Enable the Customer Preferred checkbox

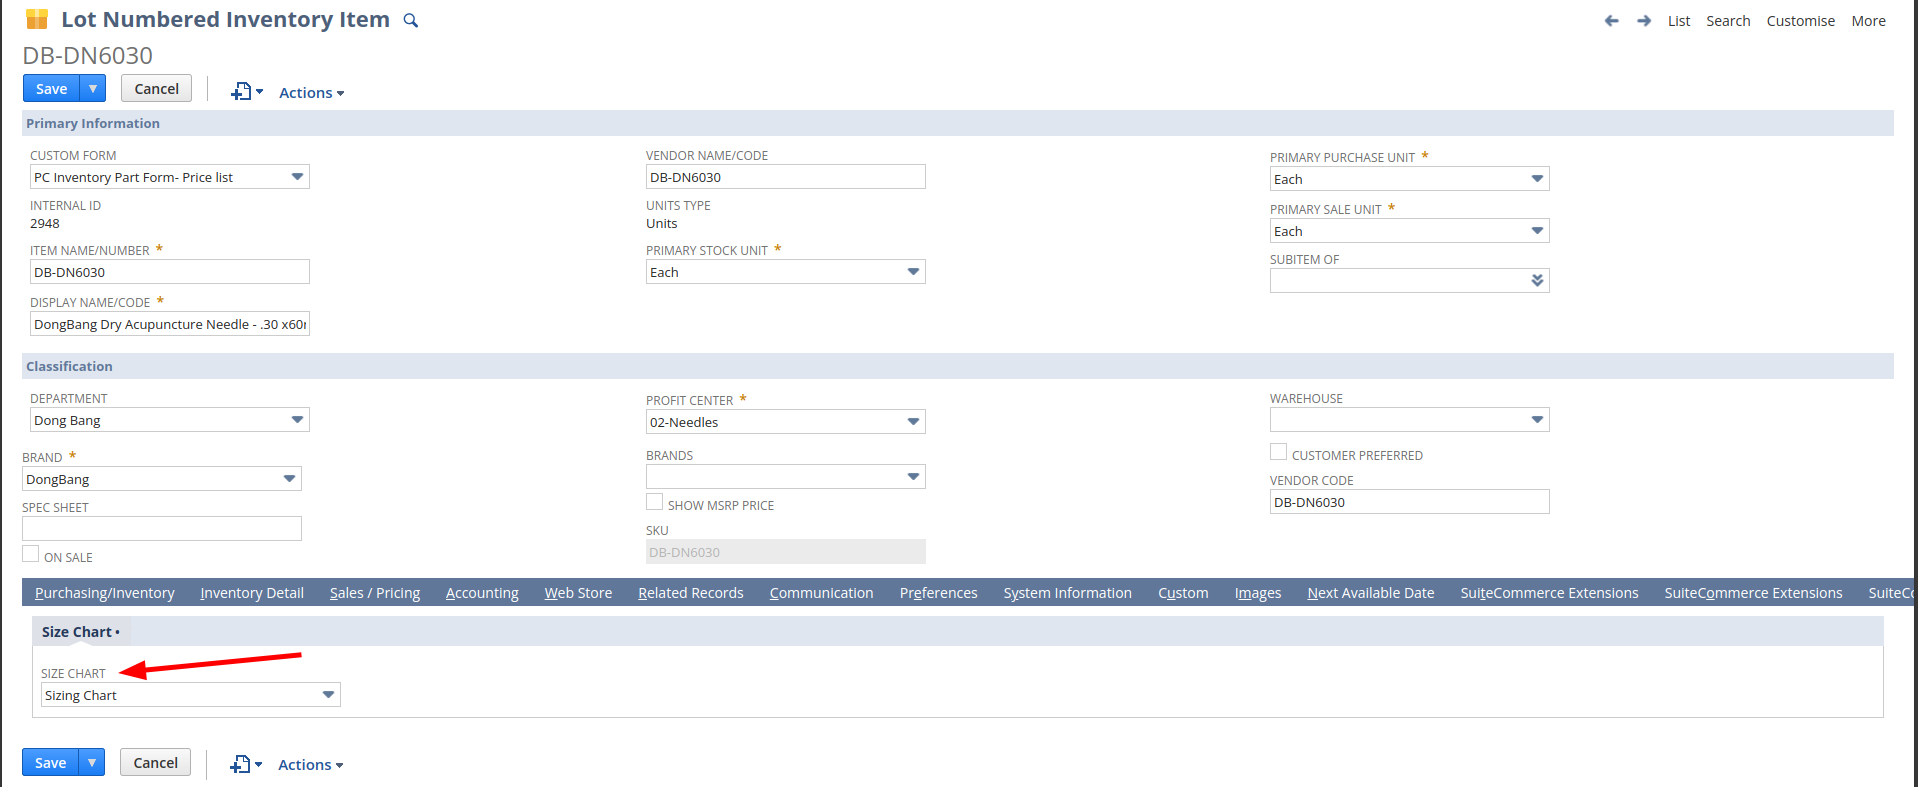(1278, 453)
